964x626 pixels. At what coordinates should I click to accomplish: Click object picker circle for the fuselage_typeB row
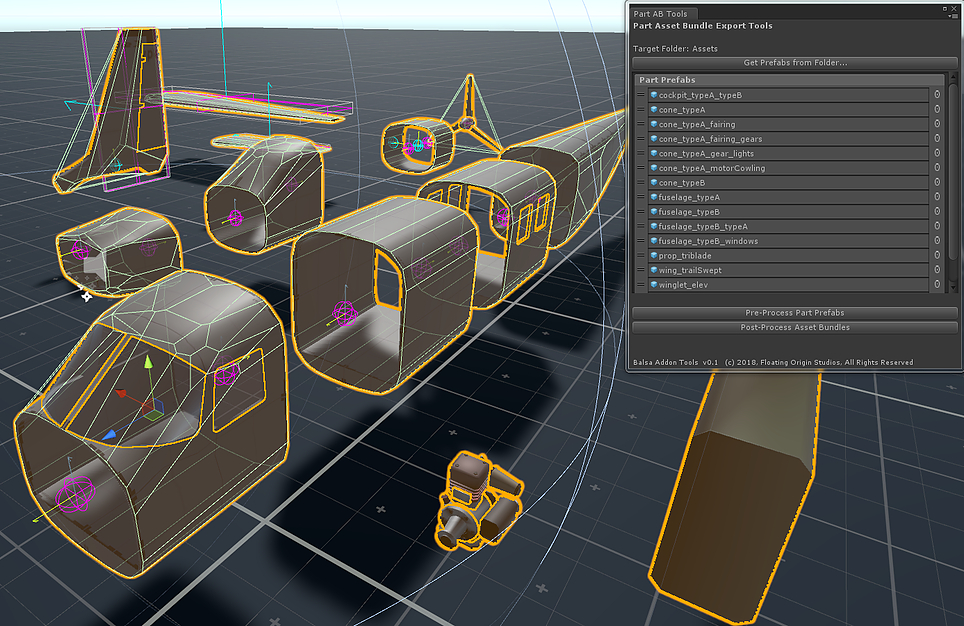[x=937, y=212]
